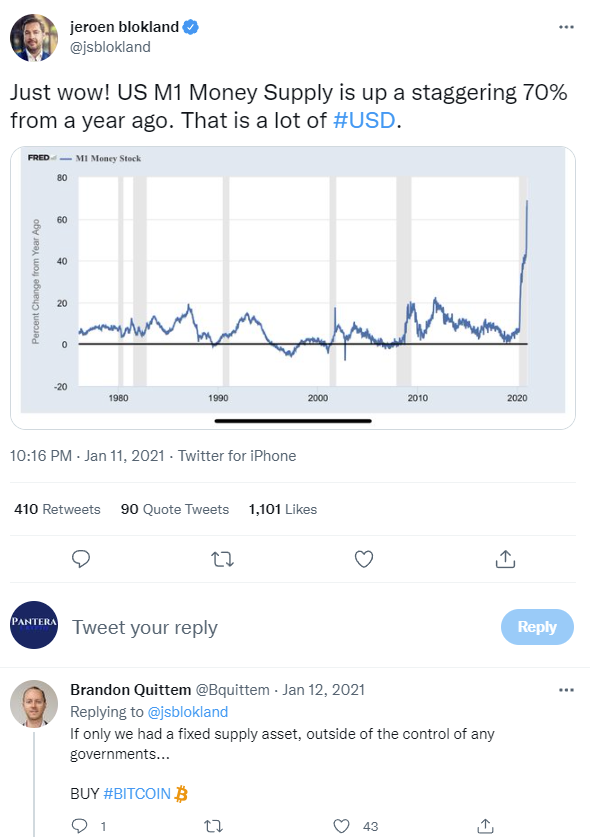Open jeroen blokland's profile picture
Image resolution: width=590 pixels, height=837 pixels.
pos(34,37)
